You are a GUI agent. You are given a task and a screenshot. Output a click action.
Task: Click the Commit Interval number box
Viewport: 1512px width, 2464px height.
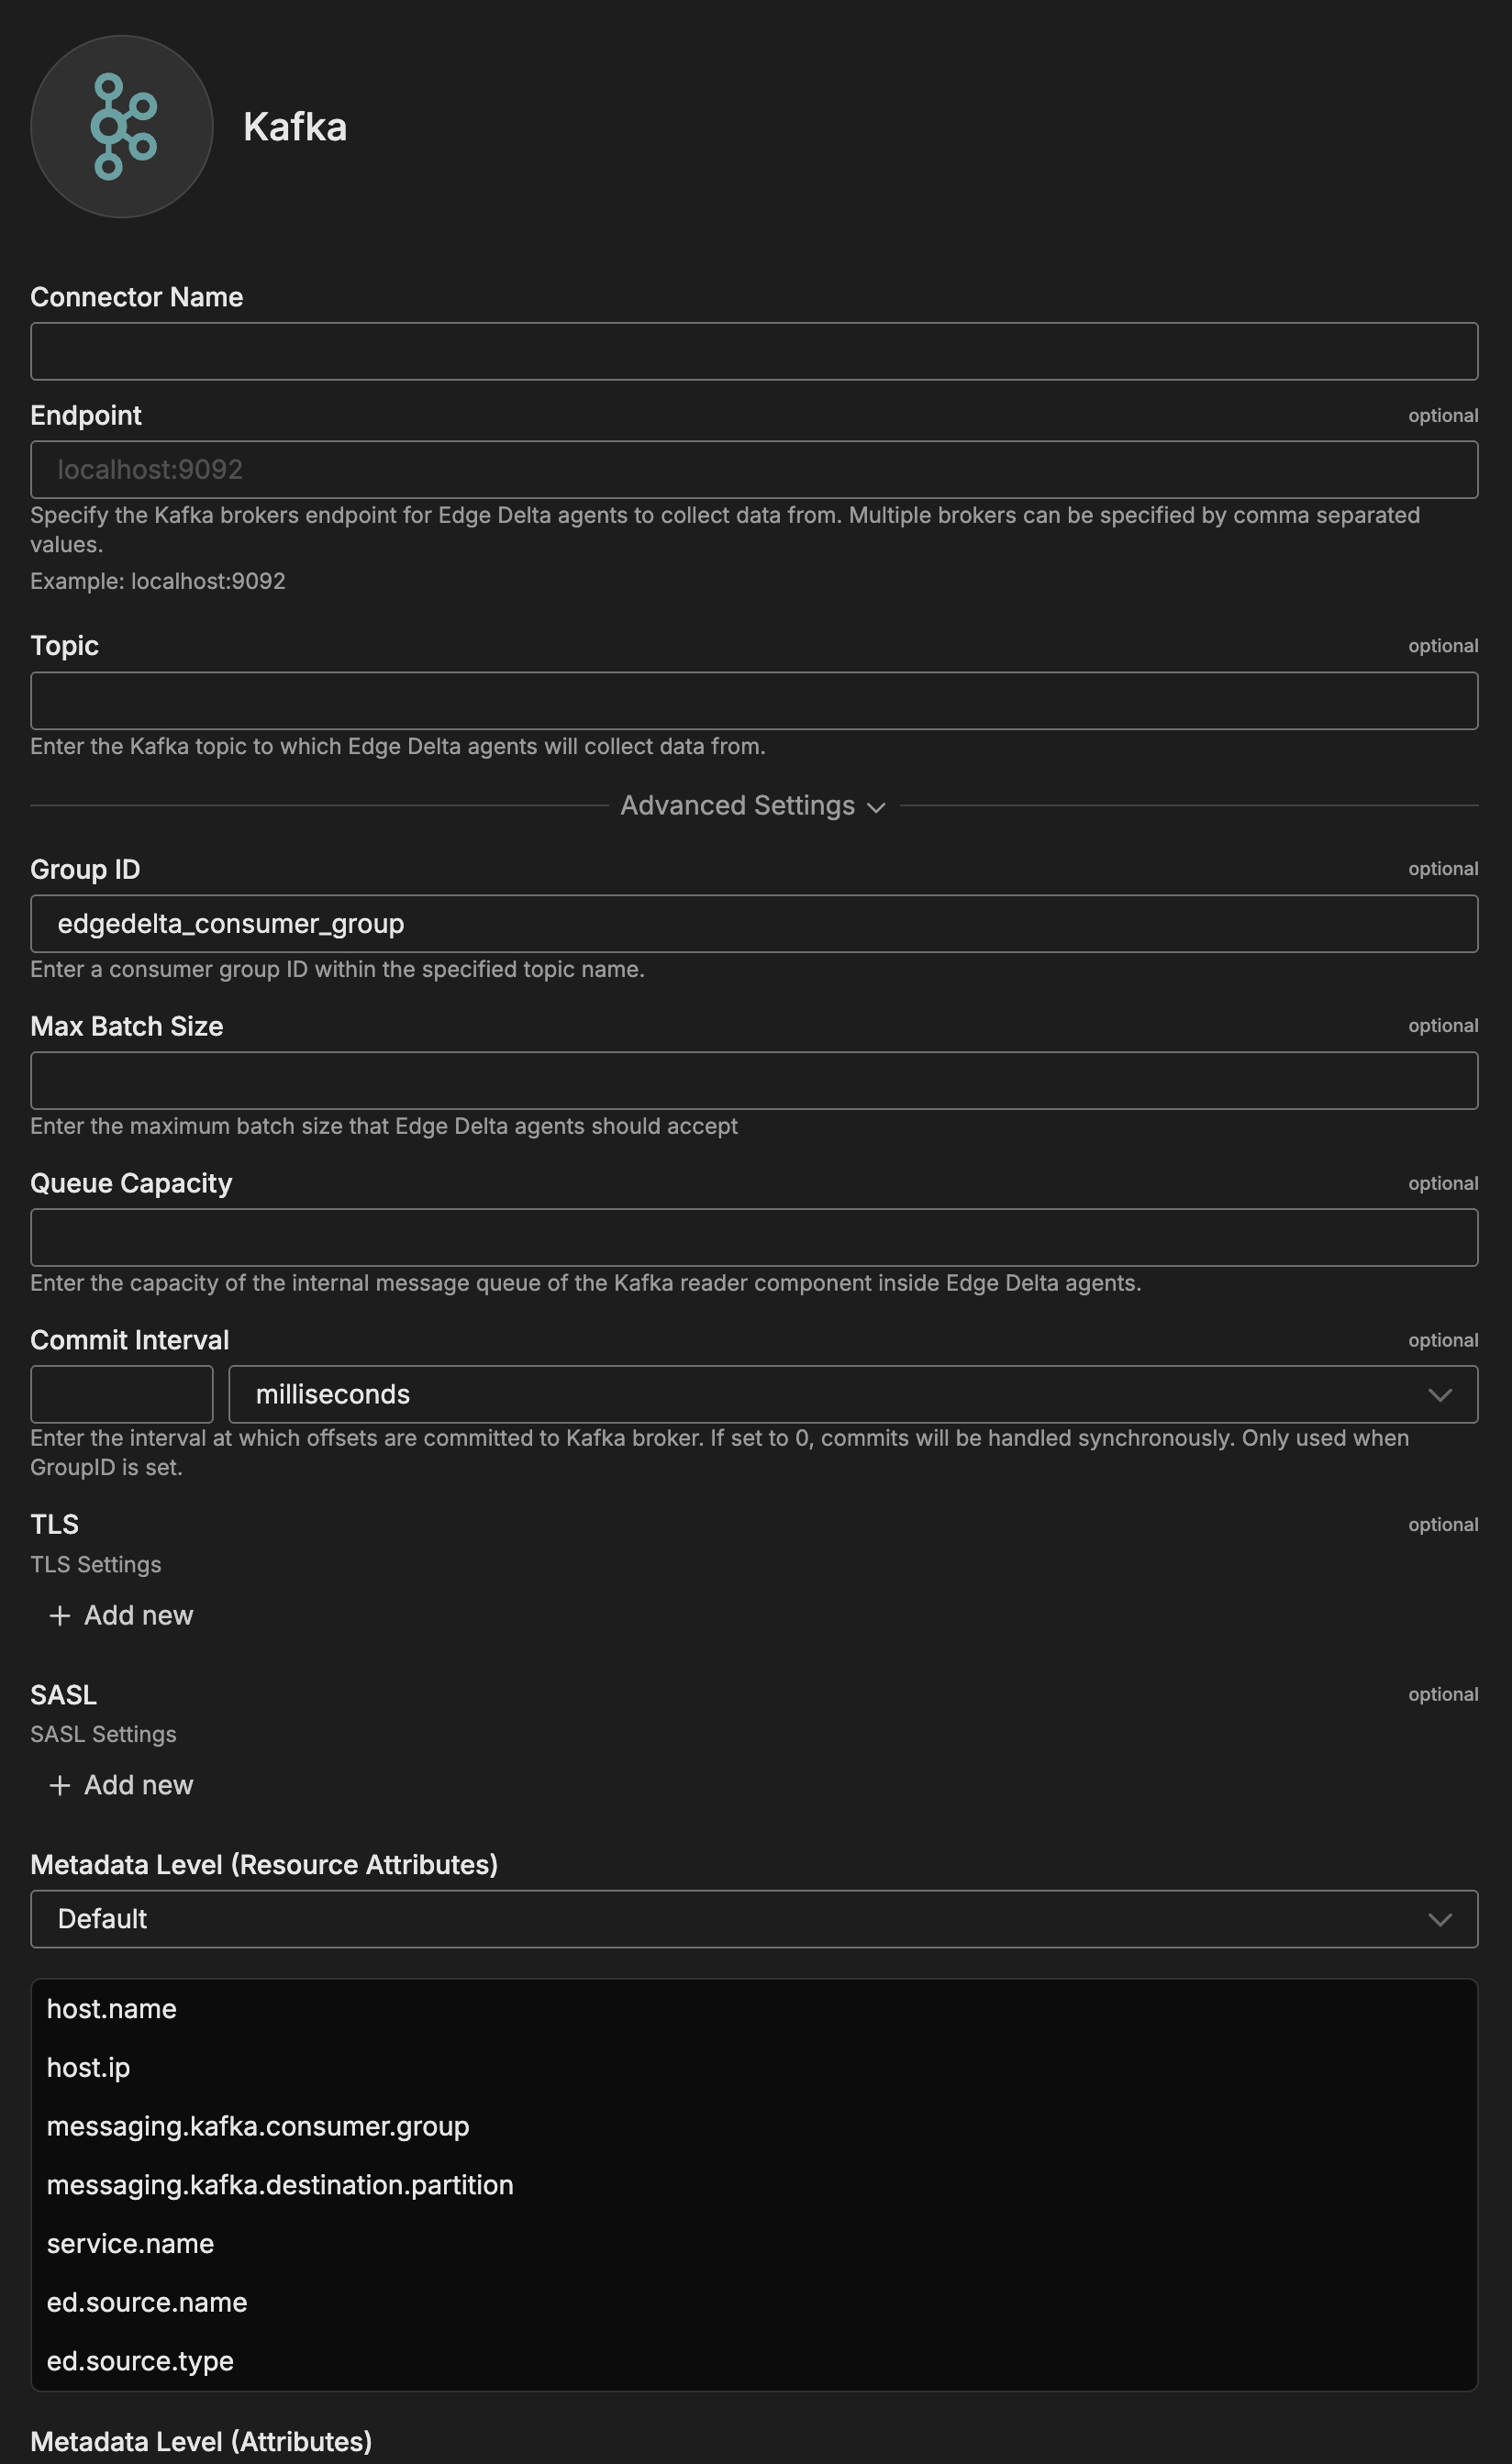pyautogui.click(x=122, y=1394)
